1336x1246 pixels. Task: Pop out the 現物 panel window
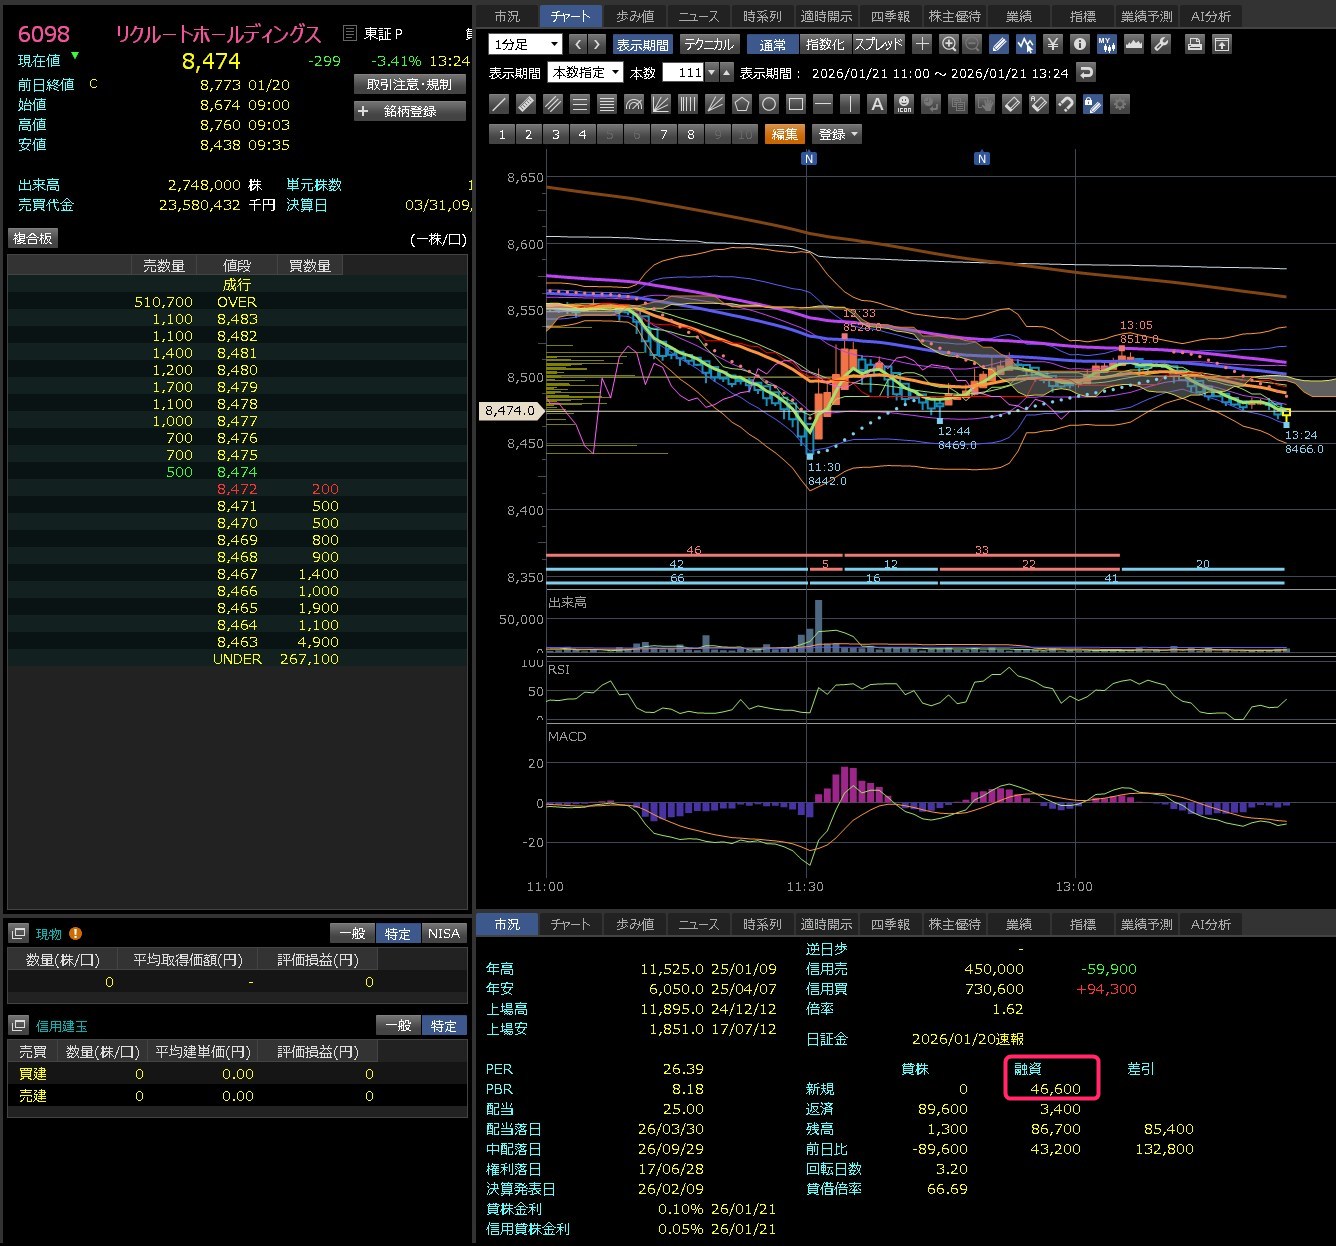point(18,934)
